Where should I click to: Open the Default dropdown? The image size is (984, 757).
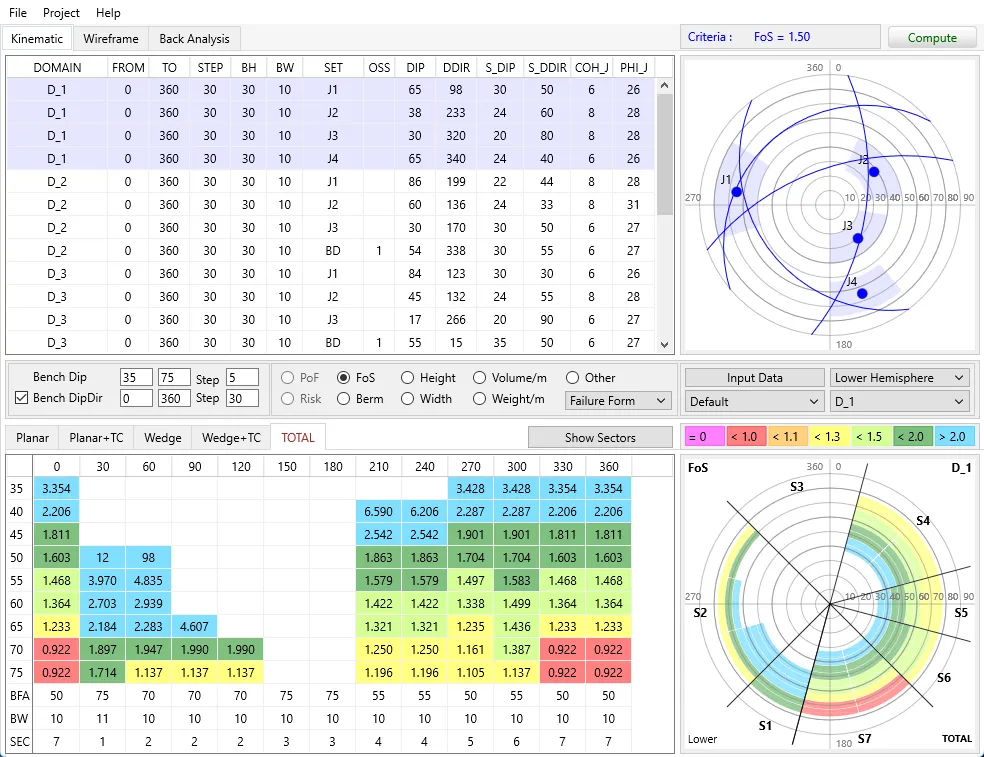tap(754, 402)
